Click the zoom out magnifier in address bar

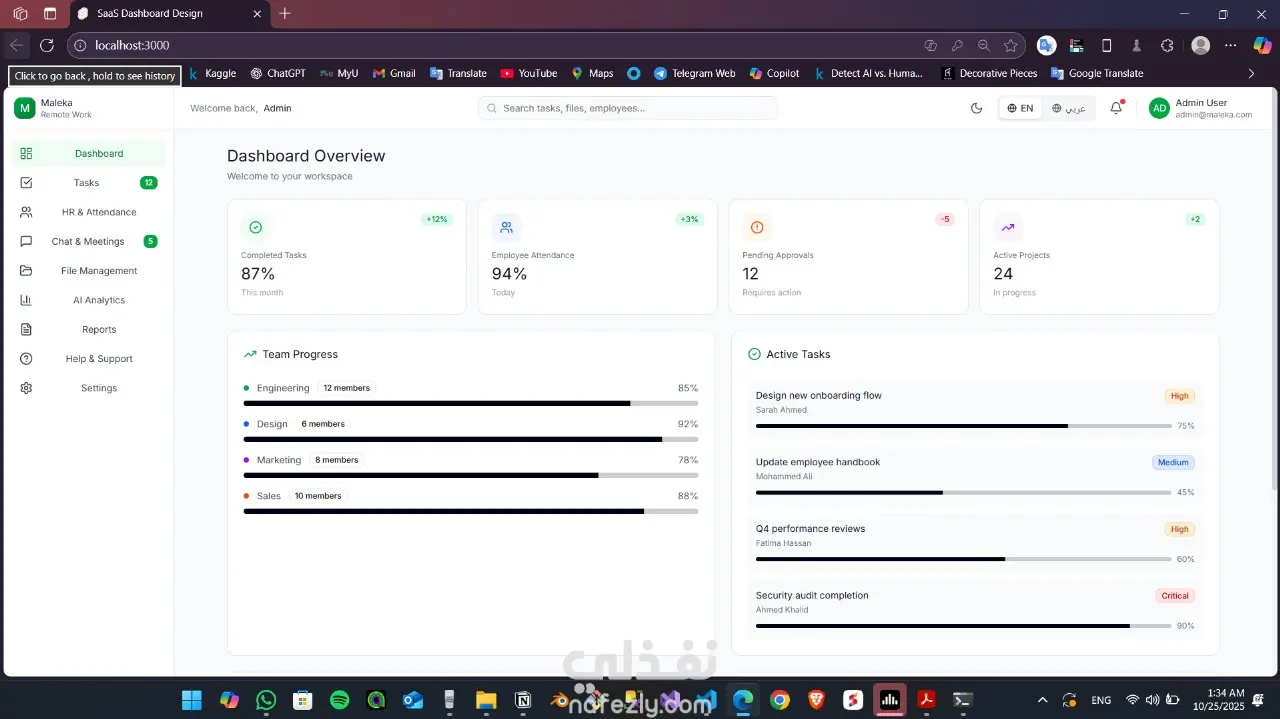coord(984,45)
